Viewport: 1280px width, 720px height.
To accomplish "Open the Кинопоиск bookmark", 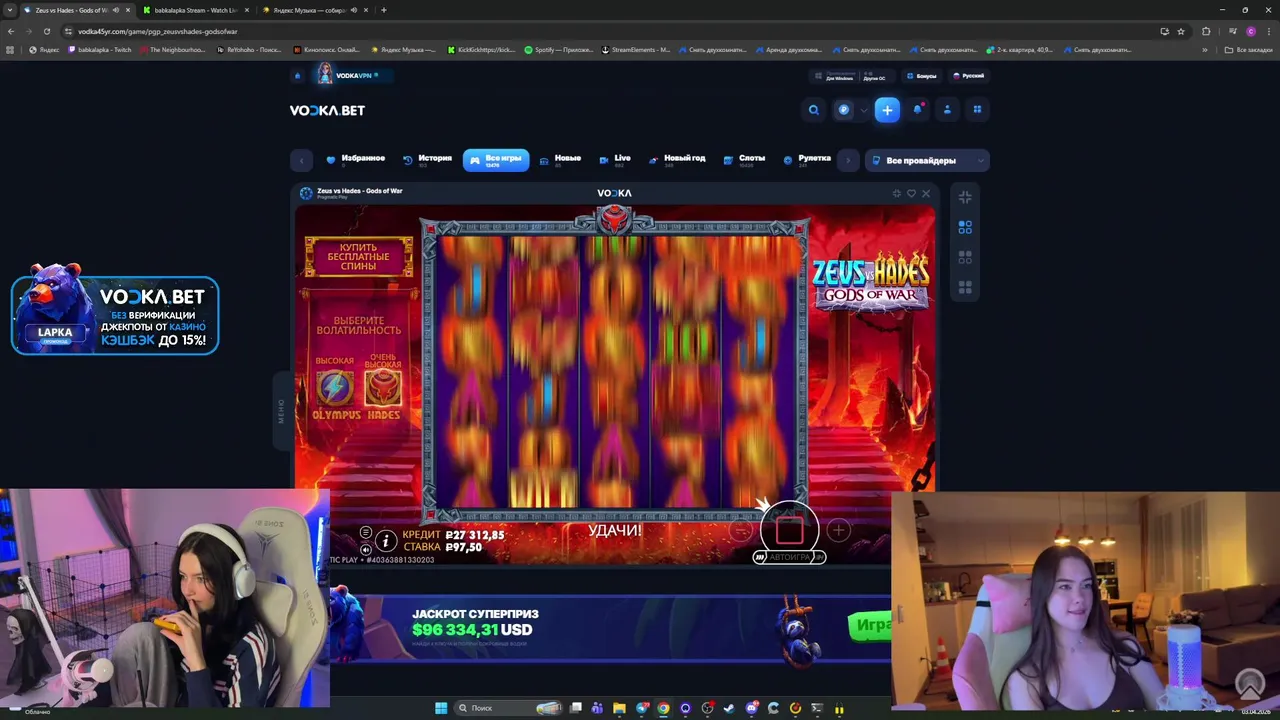I will click(x=327, y=50).
